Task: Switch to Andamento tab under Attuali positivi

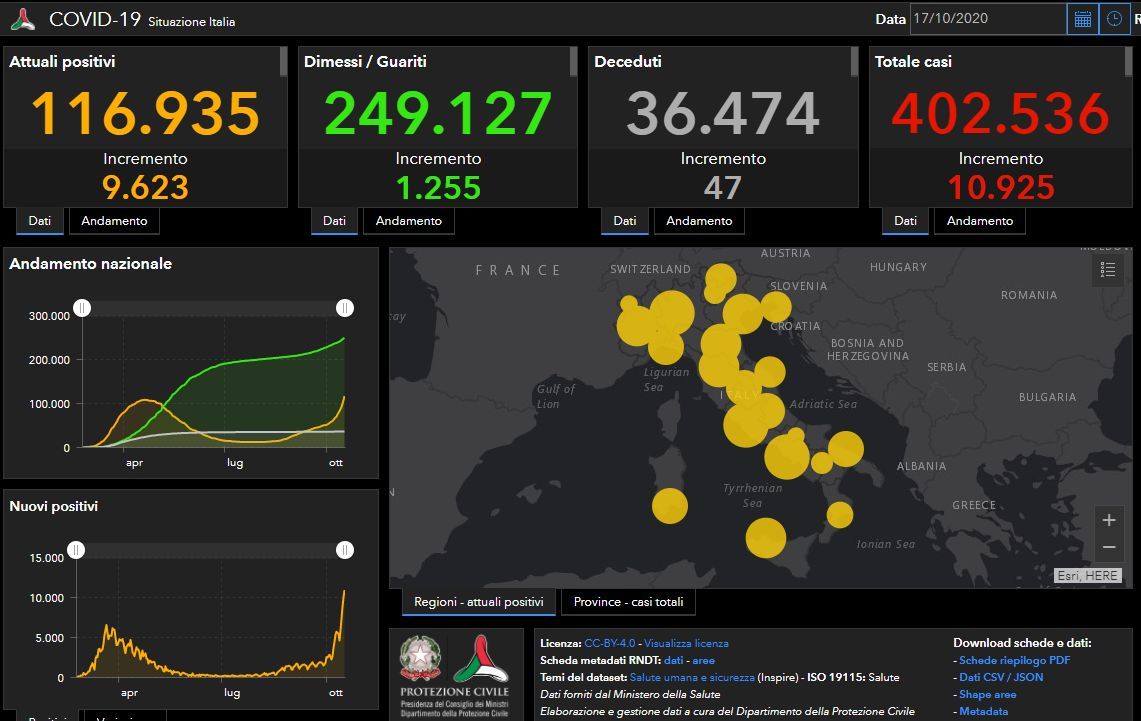Action: click(x=114, y=221)
